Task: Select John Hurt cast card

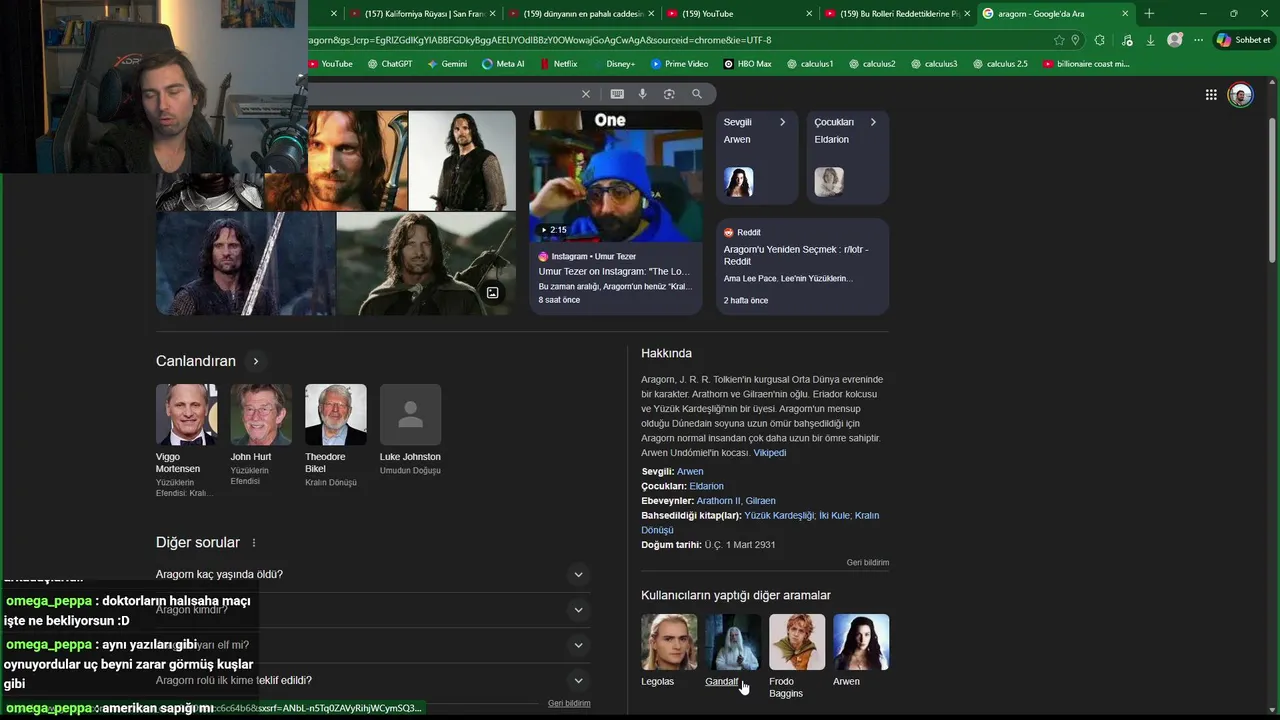Action: point(261,436)
